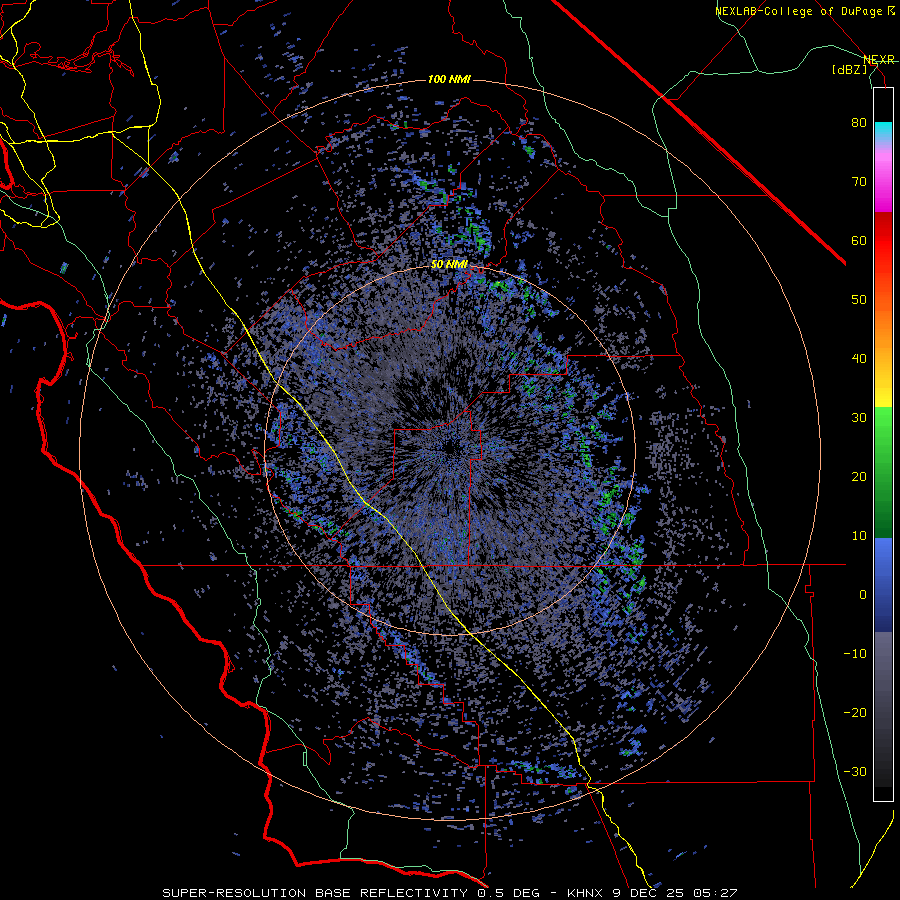This screenshot has height=900, width=900.
Task: Click the Super-Resolution Base Reflectivity caption text
Action: tap(315, 893)
